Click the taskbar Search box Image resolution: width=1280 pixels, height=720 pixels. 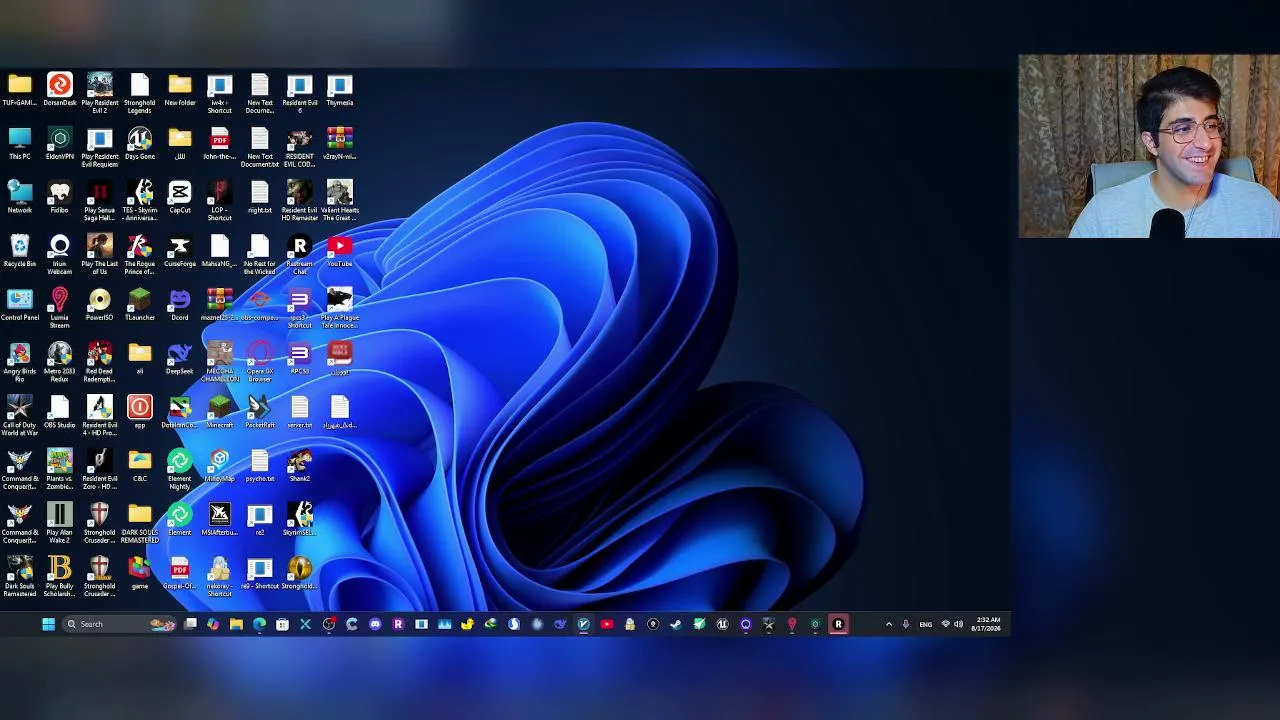point(120,624)
